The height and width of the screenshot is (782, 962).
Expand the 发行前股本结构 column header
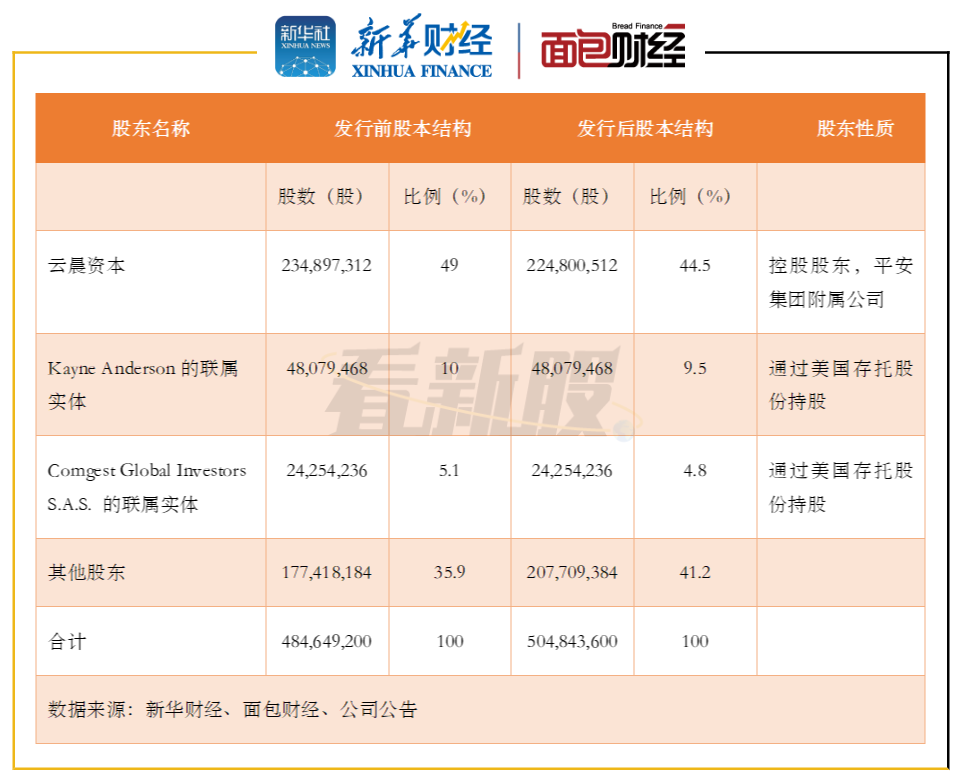[x=405, y=128]
